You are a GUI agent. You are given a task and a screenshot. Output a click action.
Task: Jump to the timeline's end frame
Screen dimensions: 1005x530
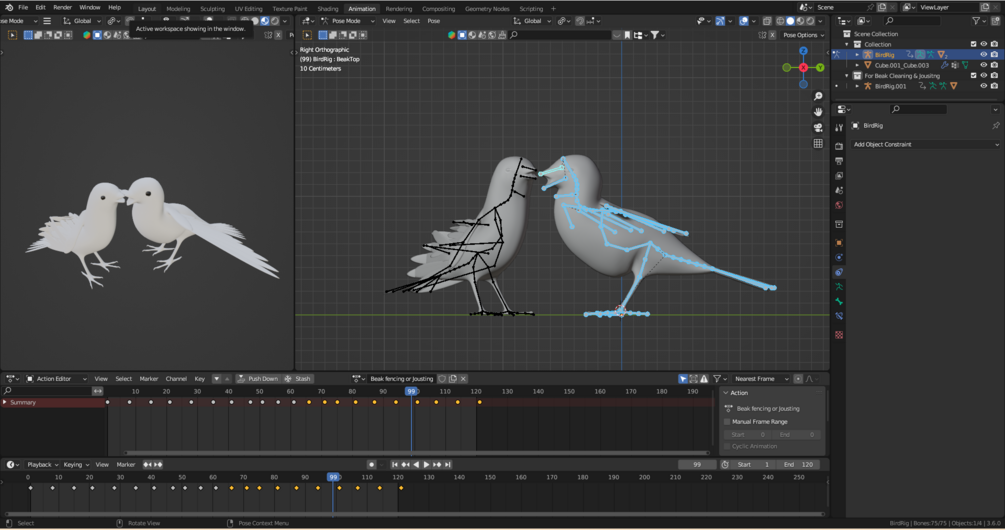coord(447,465)
